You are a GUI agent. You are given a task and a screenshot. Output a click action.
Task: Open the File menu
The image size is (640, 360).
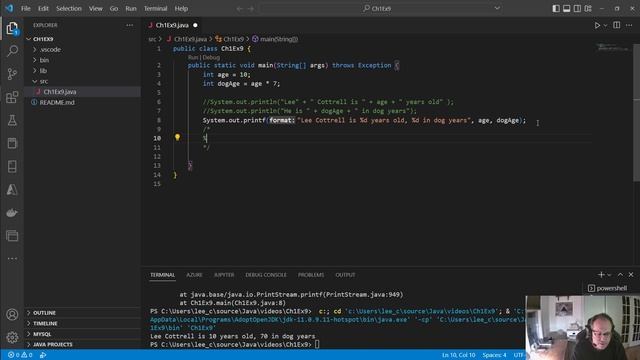click(26, 9)
